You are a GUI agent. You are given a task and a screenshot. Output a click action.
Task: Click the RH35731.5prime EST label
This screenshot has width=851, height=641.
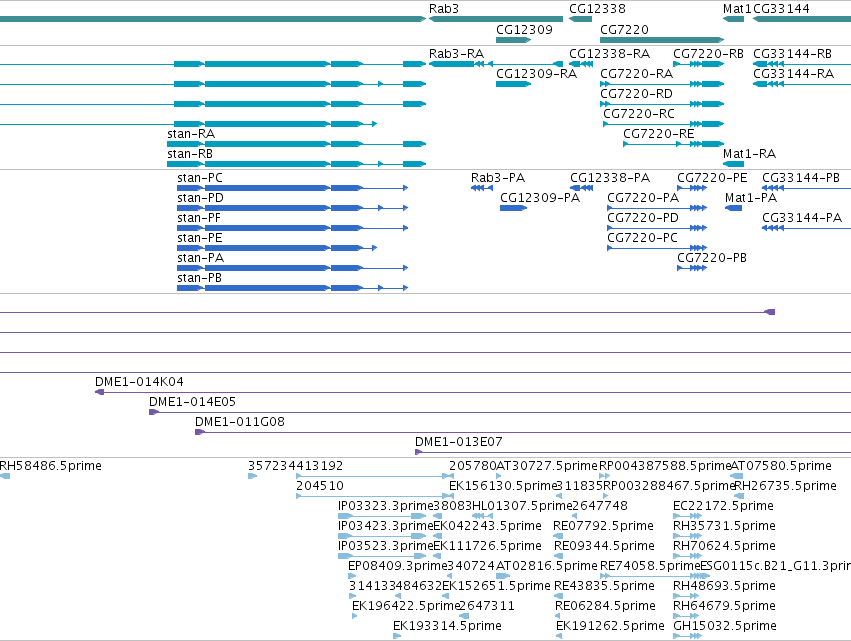pos(725,526)
